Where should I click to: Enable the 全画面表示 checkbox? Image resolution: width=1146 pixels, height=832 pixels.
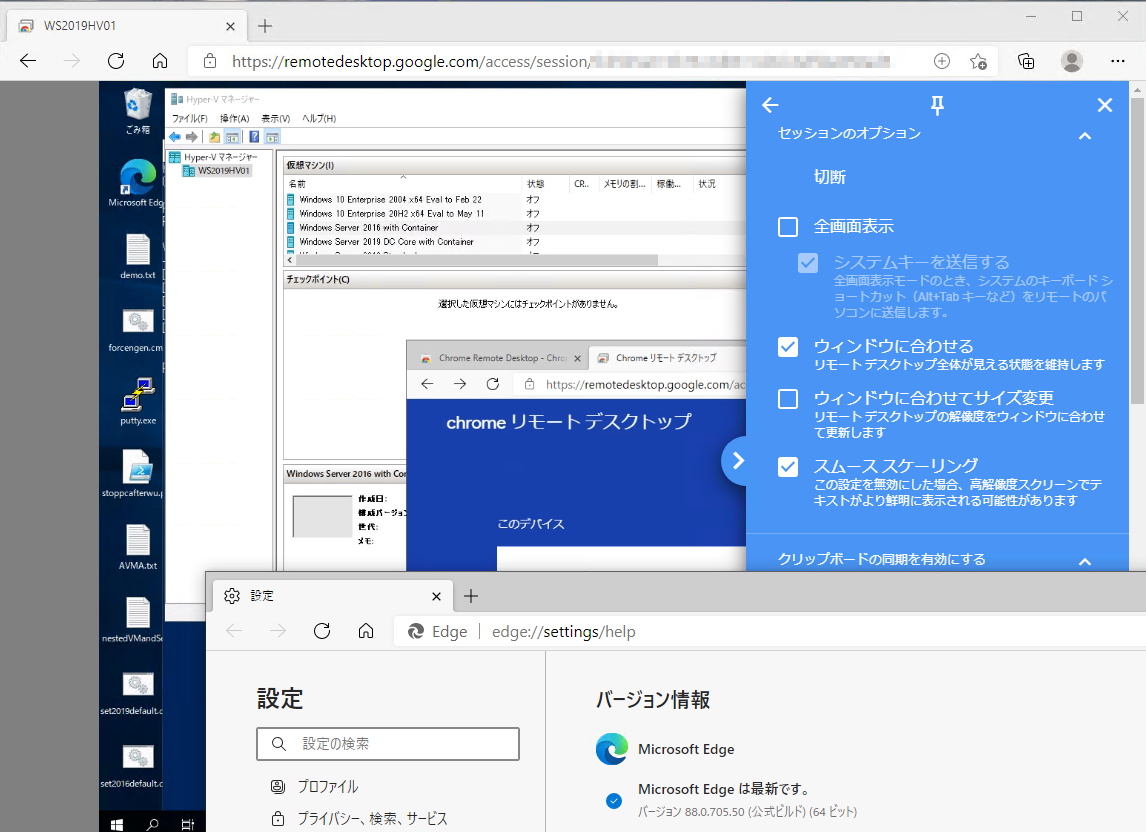click(x=788, y=227)
